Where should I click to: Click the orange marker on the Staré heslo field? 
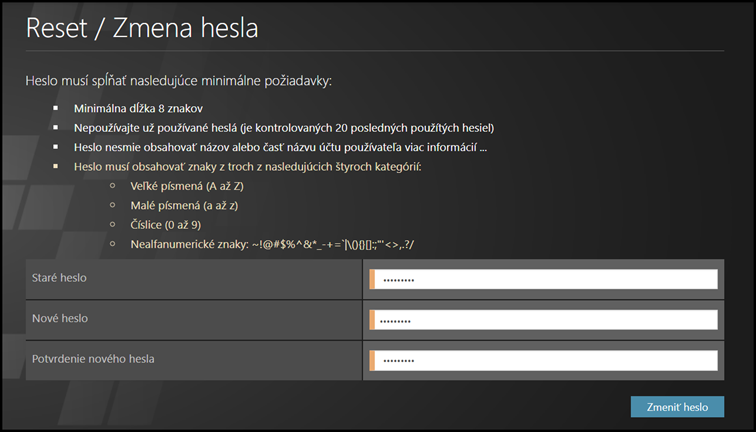[372, 280]
